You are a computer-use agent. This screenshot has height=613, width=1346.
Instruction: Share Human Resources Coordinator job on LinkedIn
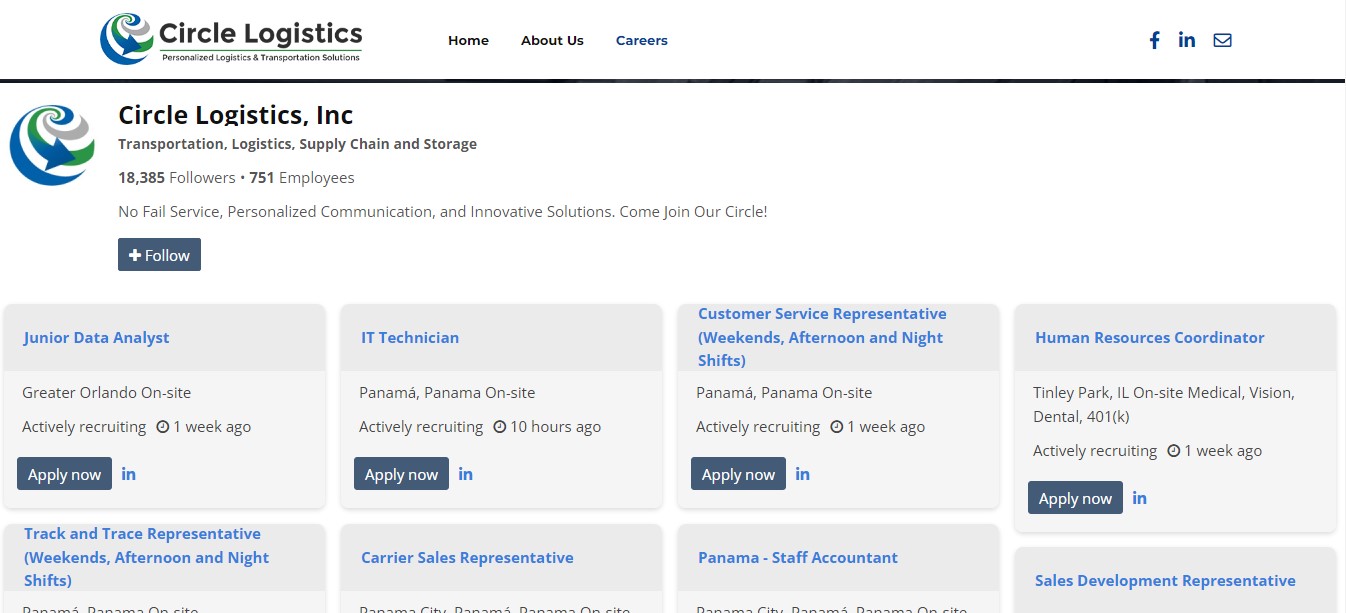tap(1140, 498)
